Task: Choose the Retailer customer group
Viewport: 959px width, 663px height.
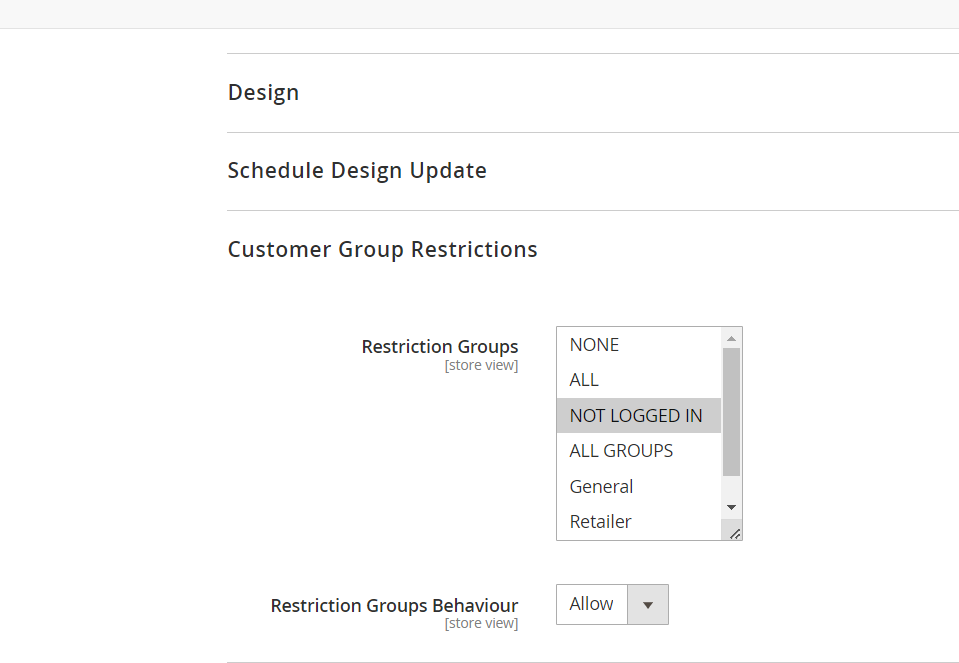Action: [600, 522]
